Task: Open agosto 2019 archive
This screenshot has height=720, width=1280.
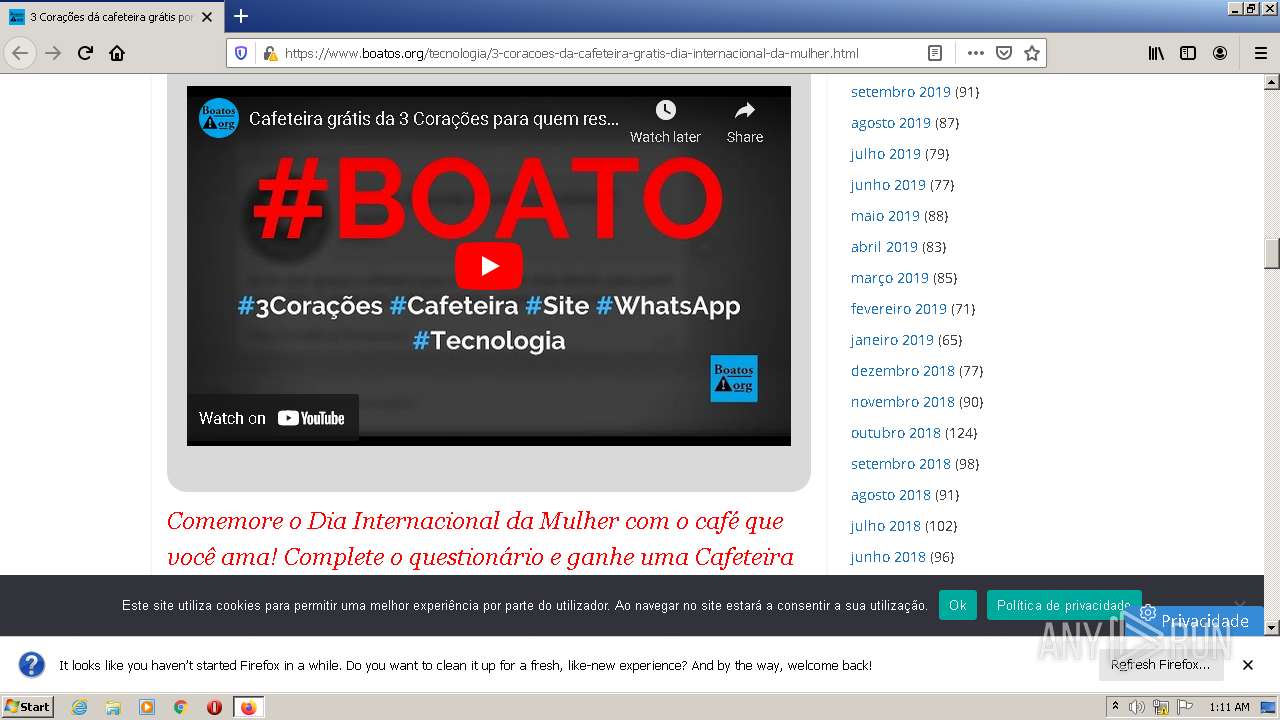Action: tap(891, 123)
